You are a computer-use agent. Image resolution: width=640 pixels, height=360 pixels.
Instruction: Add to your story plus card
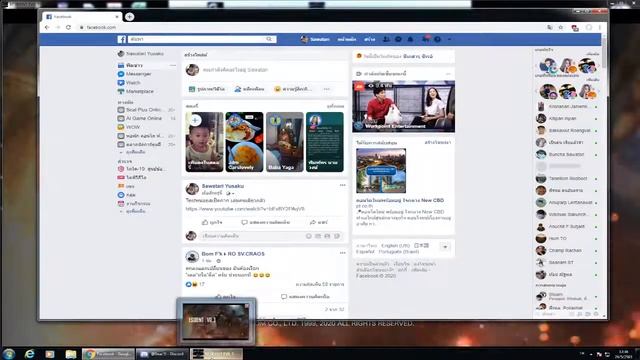(x=204, y=142)
